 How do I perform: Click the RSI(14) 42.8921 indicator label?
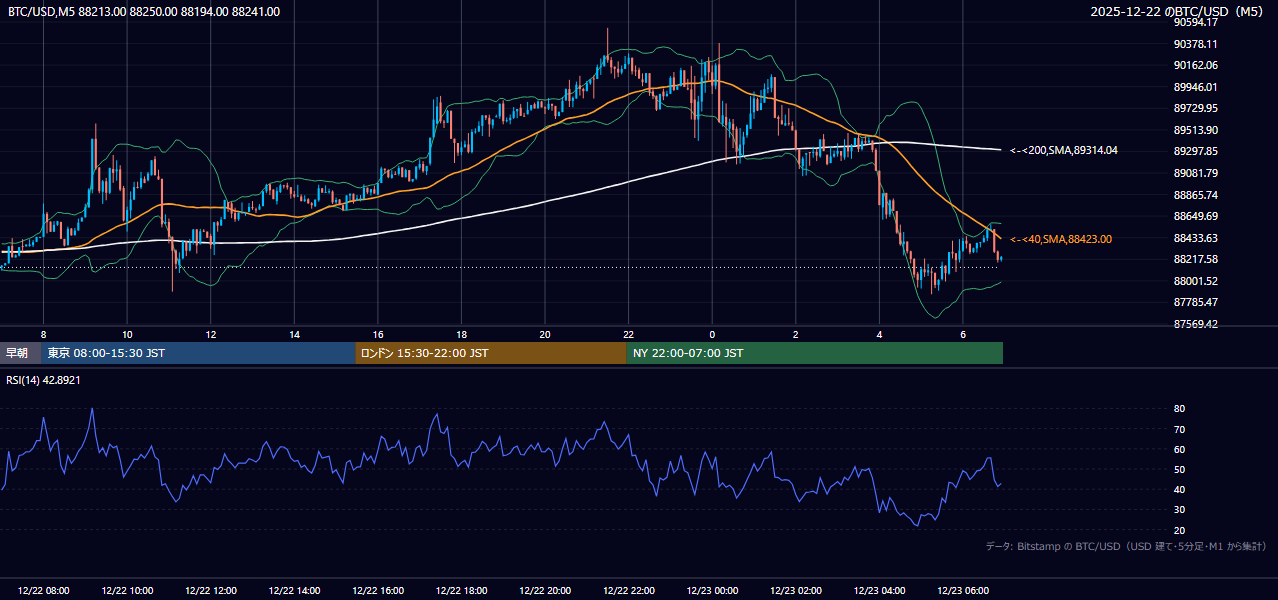point(43,380)
